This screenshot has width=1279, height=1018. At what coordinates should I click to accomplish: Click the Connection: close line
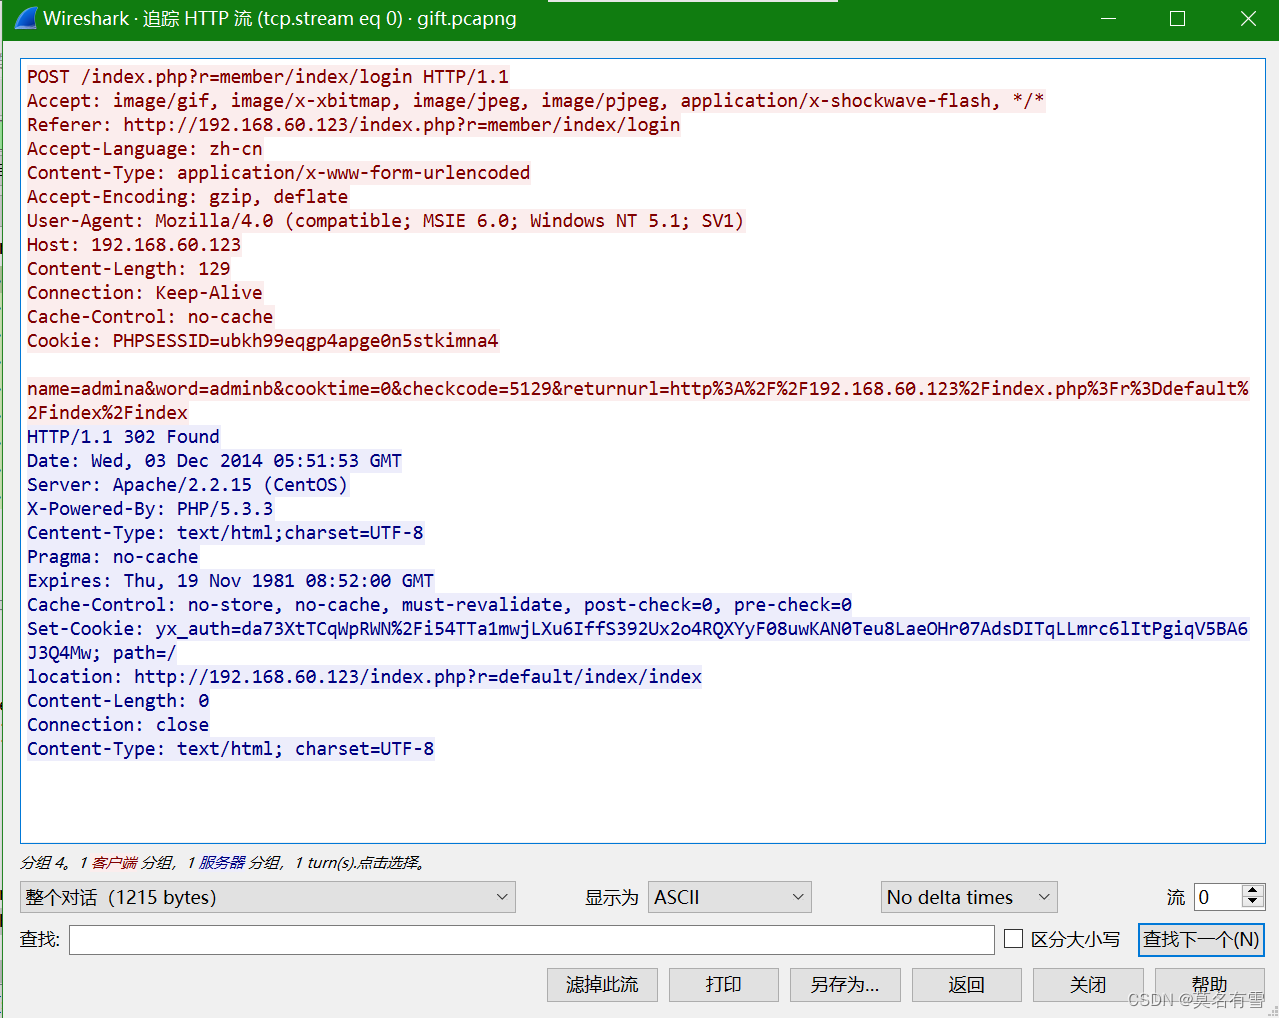click(x=118, y=725)
